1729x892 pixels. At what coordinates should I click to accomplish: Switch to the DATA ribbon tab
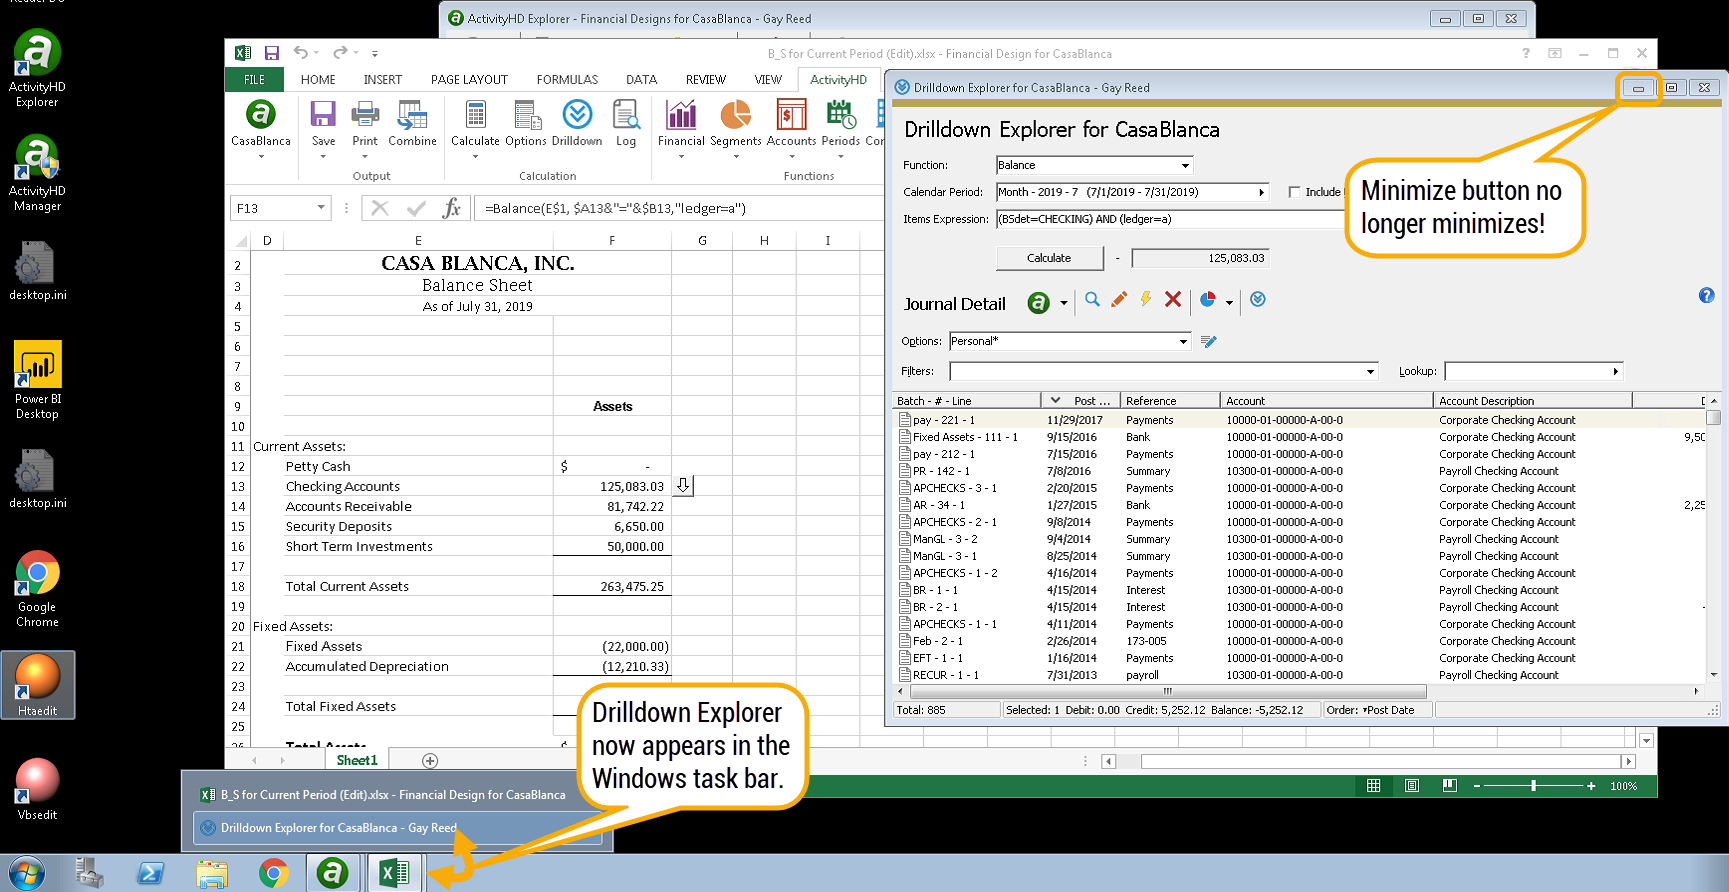coord(641,80)
